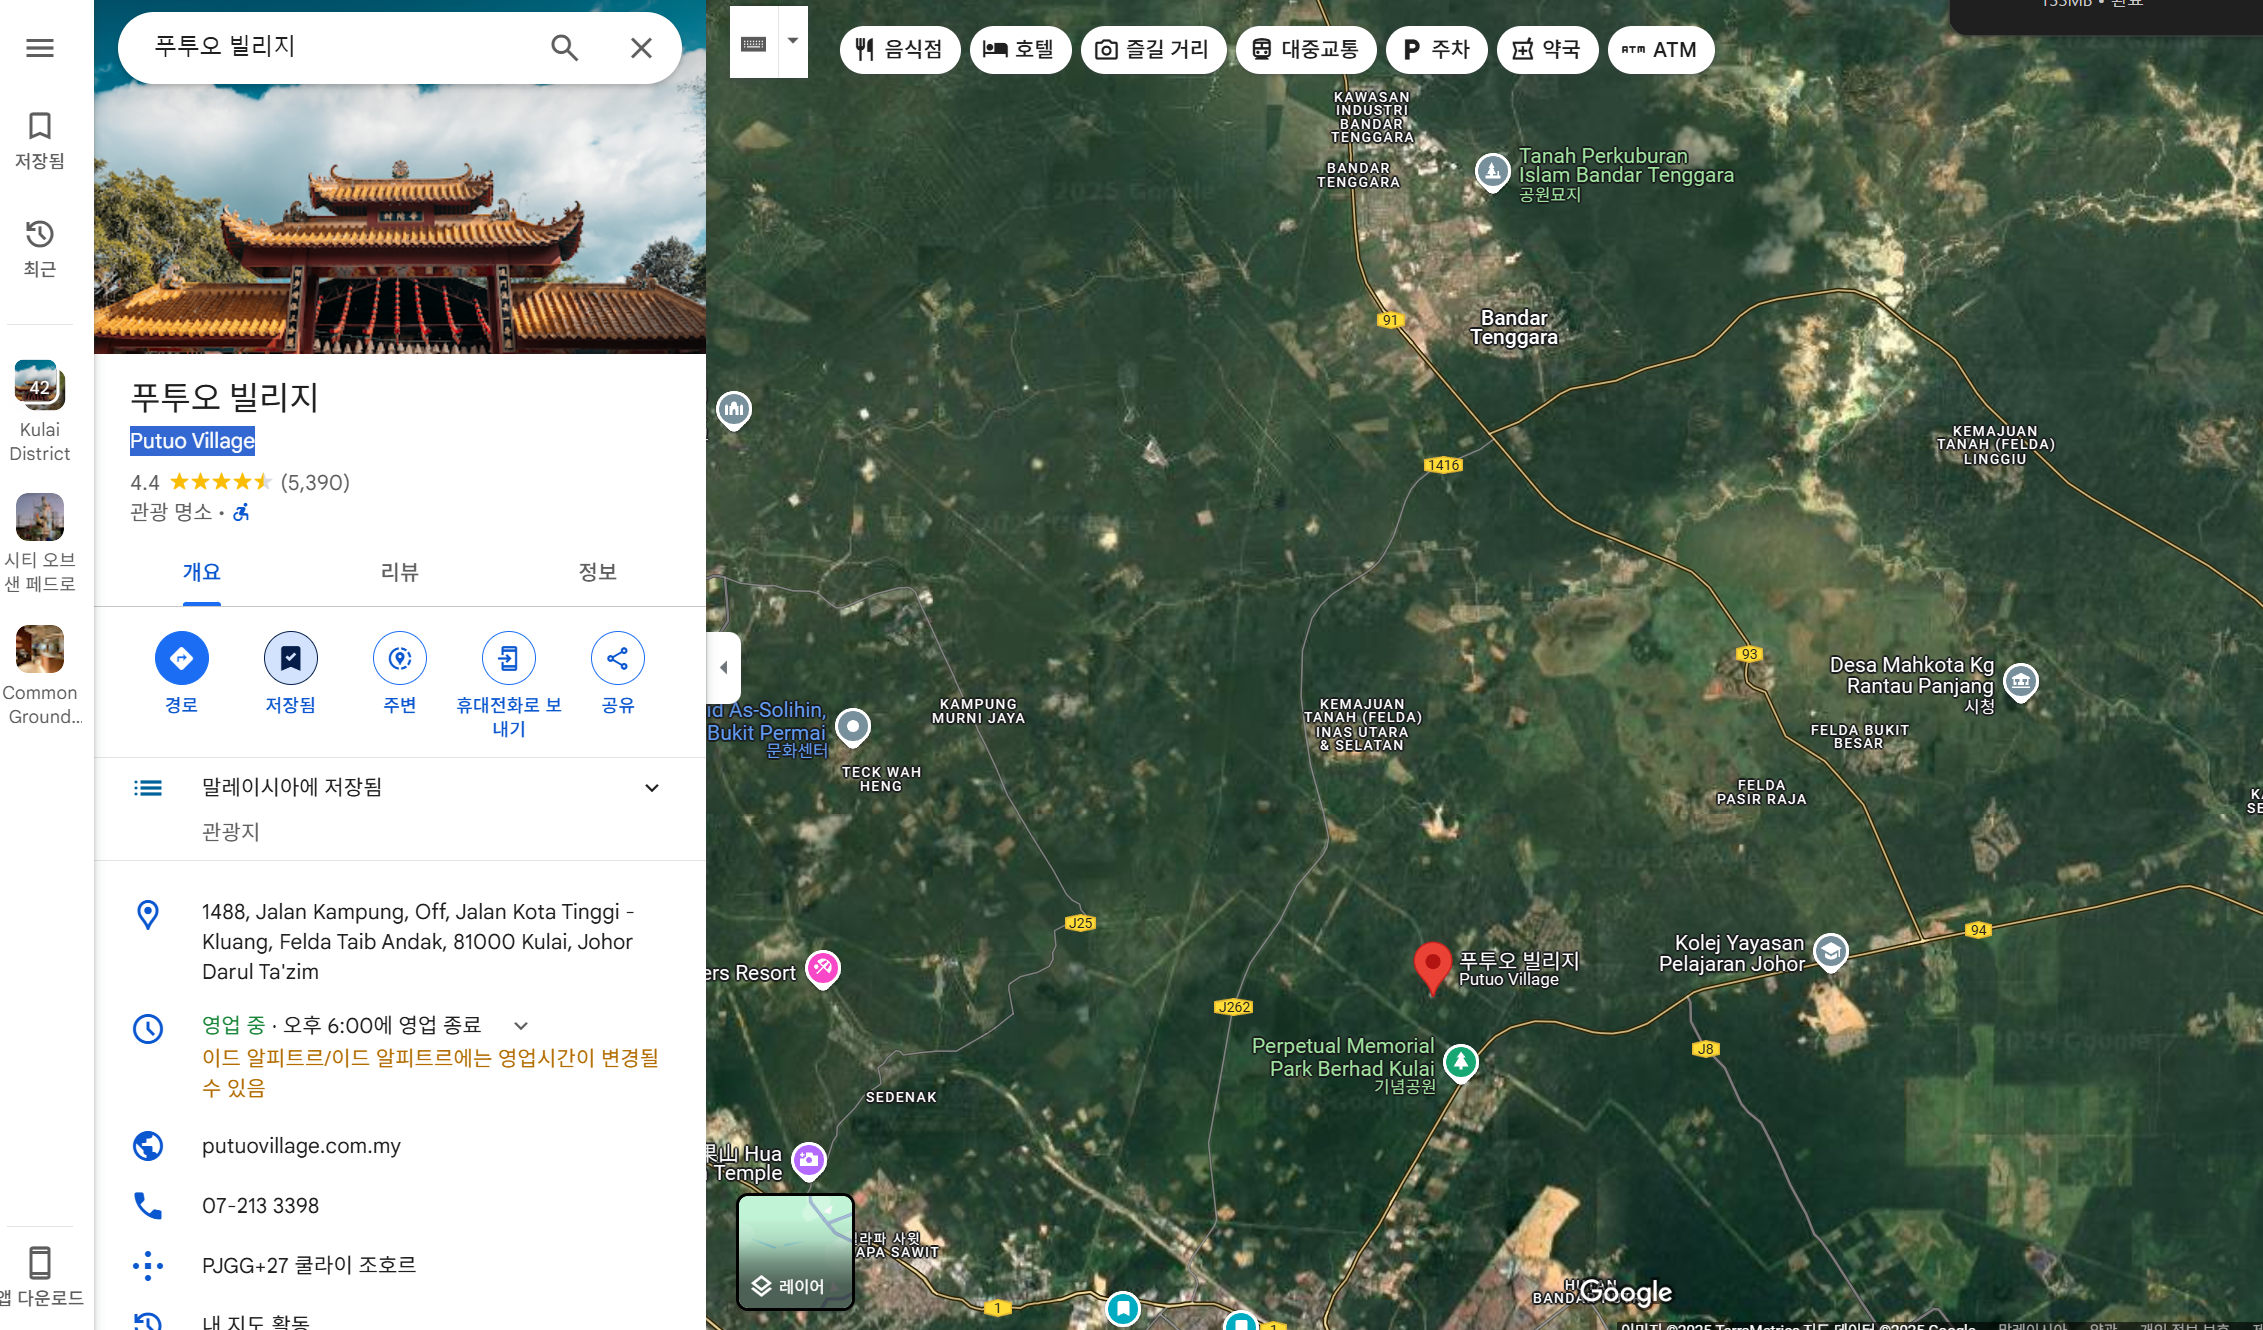Collapse the place details side panel
The height and width of the screenshot is (1330, 2263).
point(723,667)
